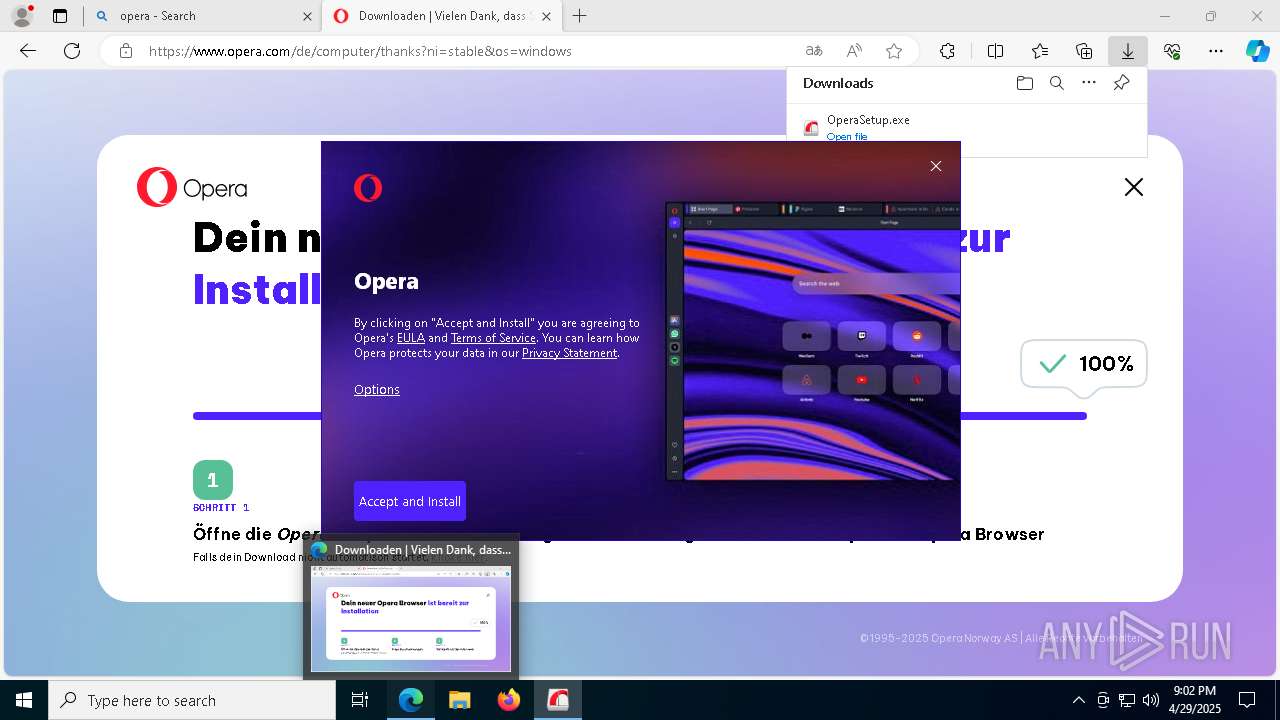The width and height of the screenshot is (1280, 720).
Task: Click the "Open file" link
Action: pos(847,136)
